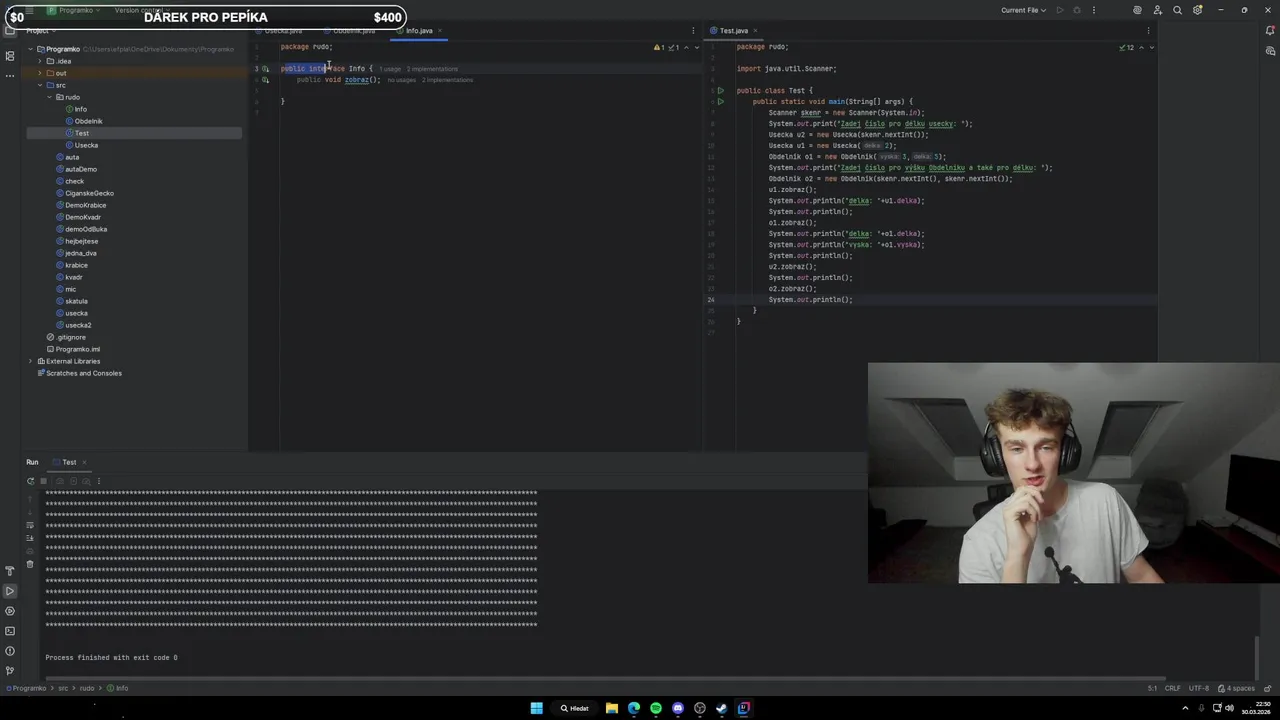Select CiganskeGecko in project tree

pos(89,193)
